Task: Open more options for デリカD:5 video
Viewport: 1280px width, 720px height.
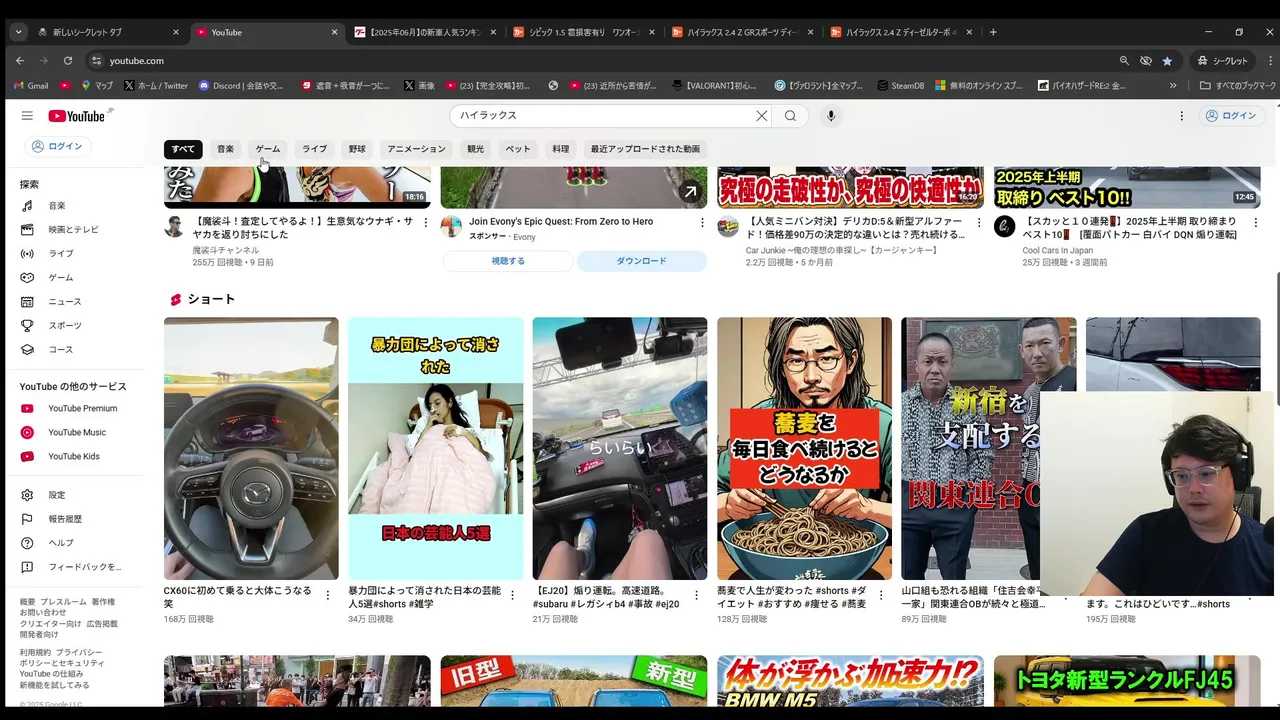Action: pyautogui.click(x=979, y=223)
